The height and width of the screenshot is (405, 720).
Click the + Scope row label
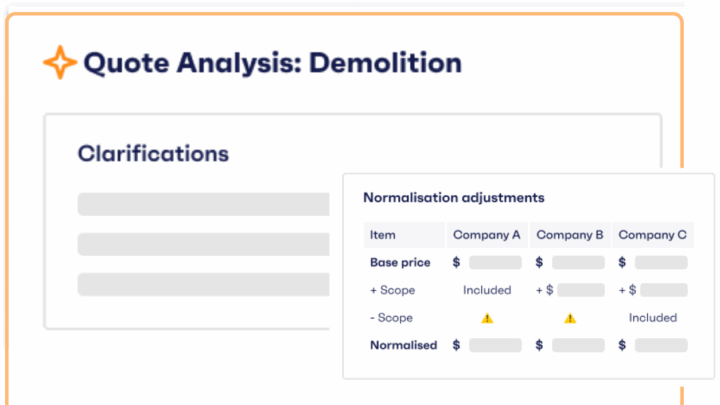coord(392,290)
